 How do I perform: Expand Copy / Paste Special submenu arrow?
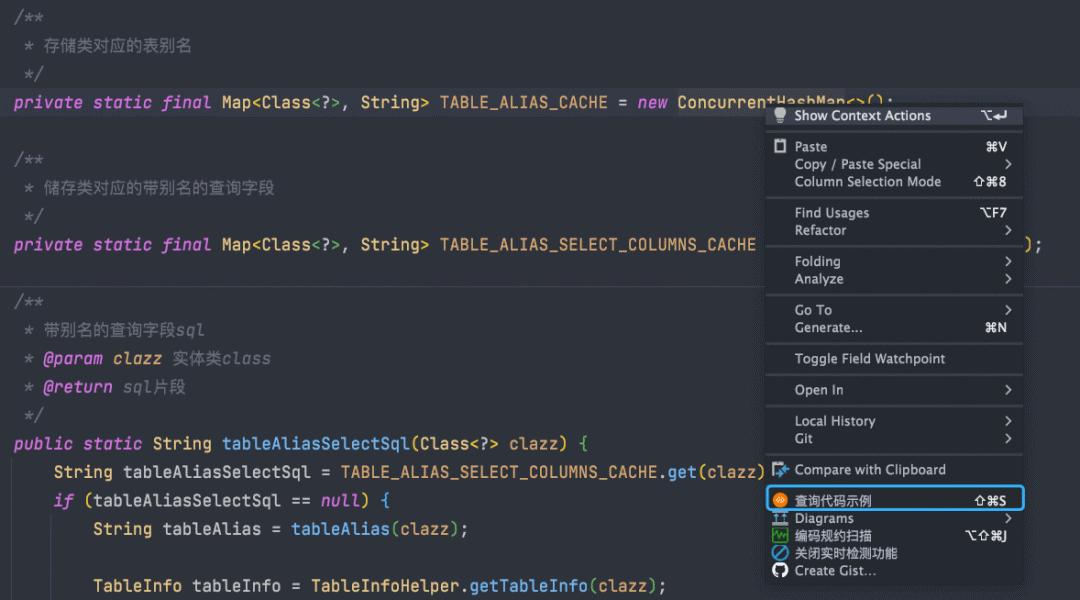point(1008,164)
